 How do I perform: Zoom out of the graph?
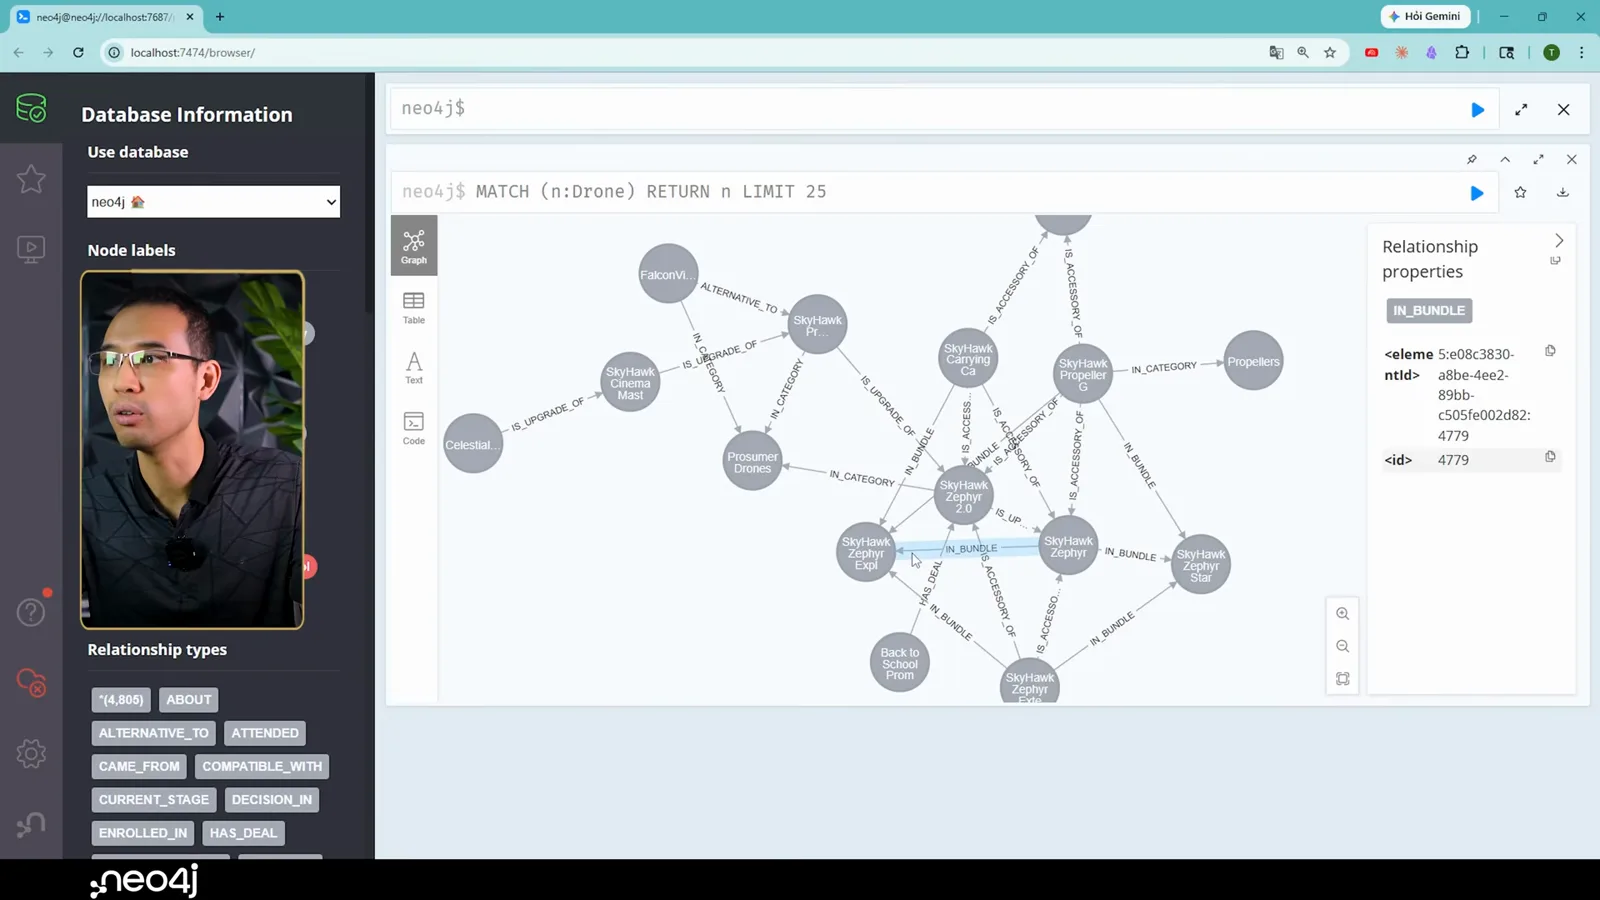(1343, 646)
